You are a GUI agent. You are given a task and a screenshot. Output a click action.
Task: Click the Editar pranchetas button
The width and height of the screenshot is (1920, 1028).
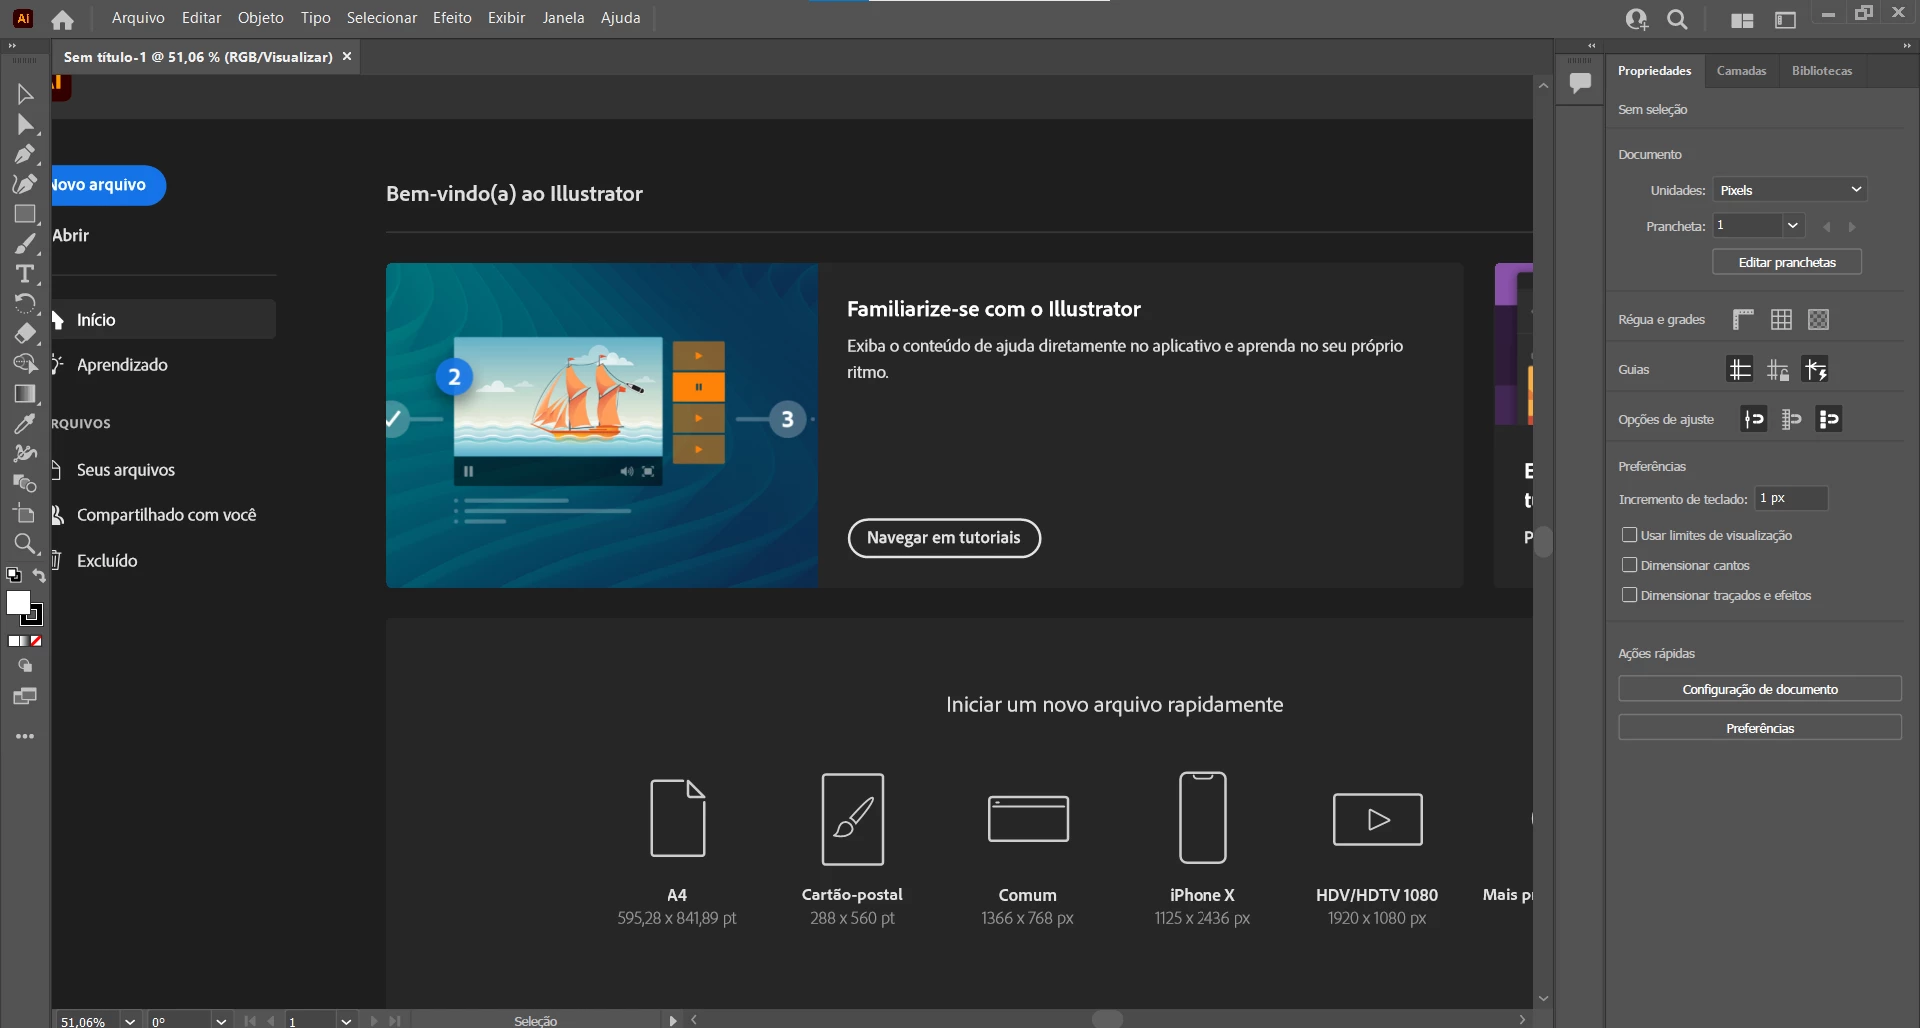point(1787,262)
